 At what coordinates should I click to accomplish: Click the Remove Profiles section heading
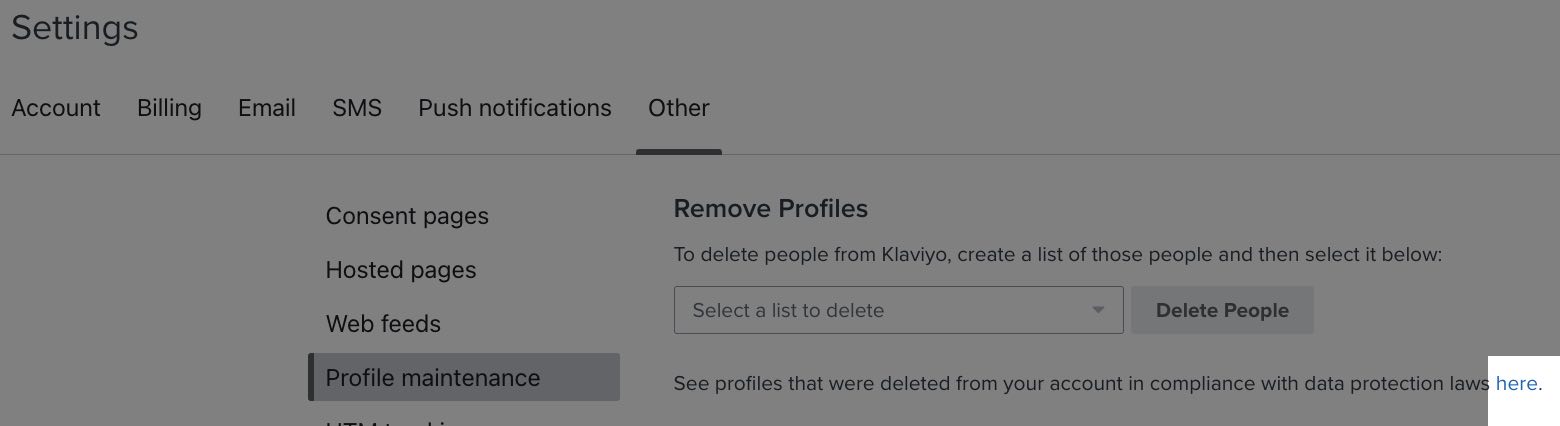[771, 208]
